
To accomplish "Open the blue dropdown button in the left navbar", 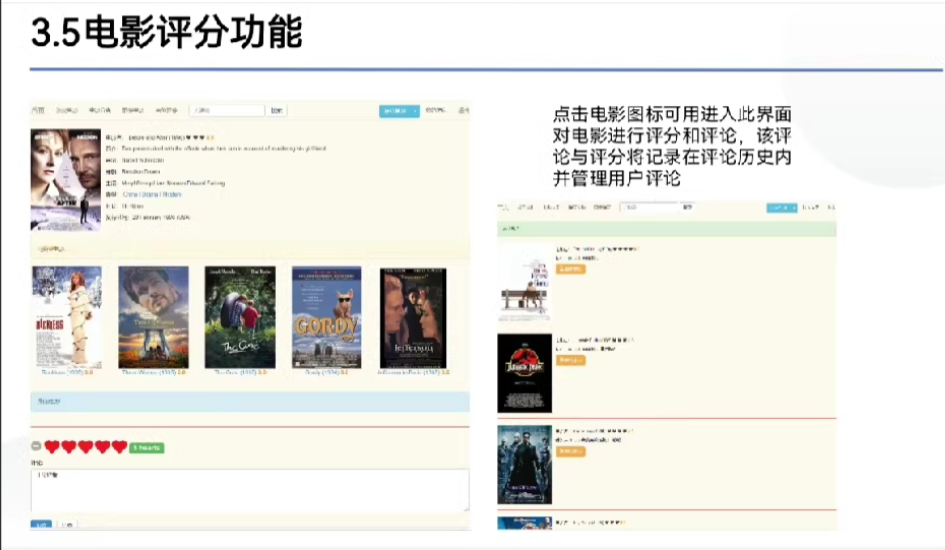I will 399,111.
